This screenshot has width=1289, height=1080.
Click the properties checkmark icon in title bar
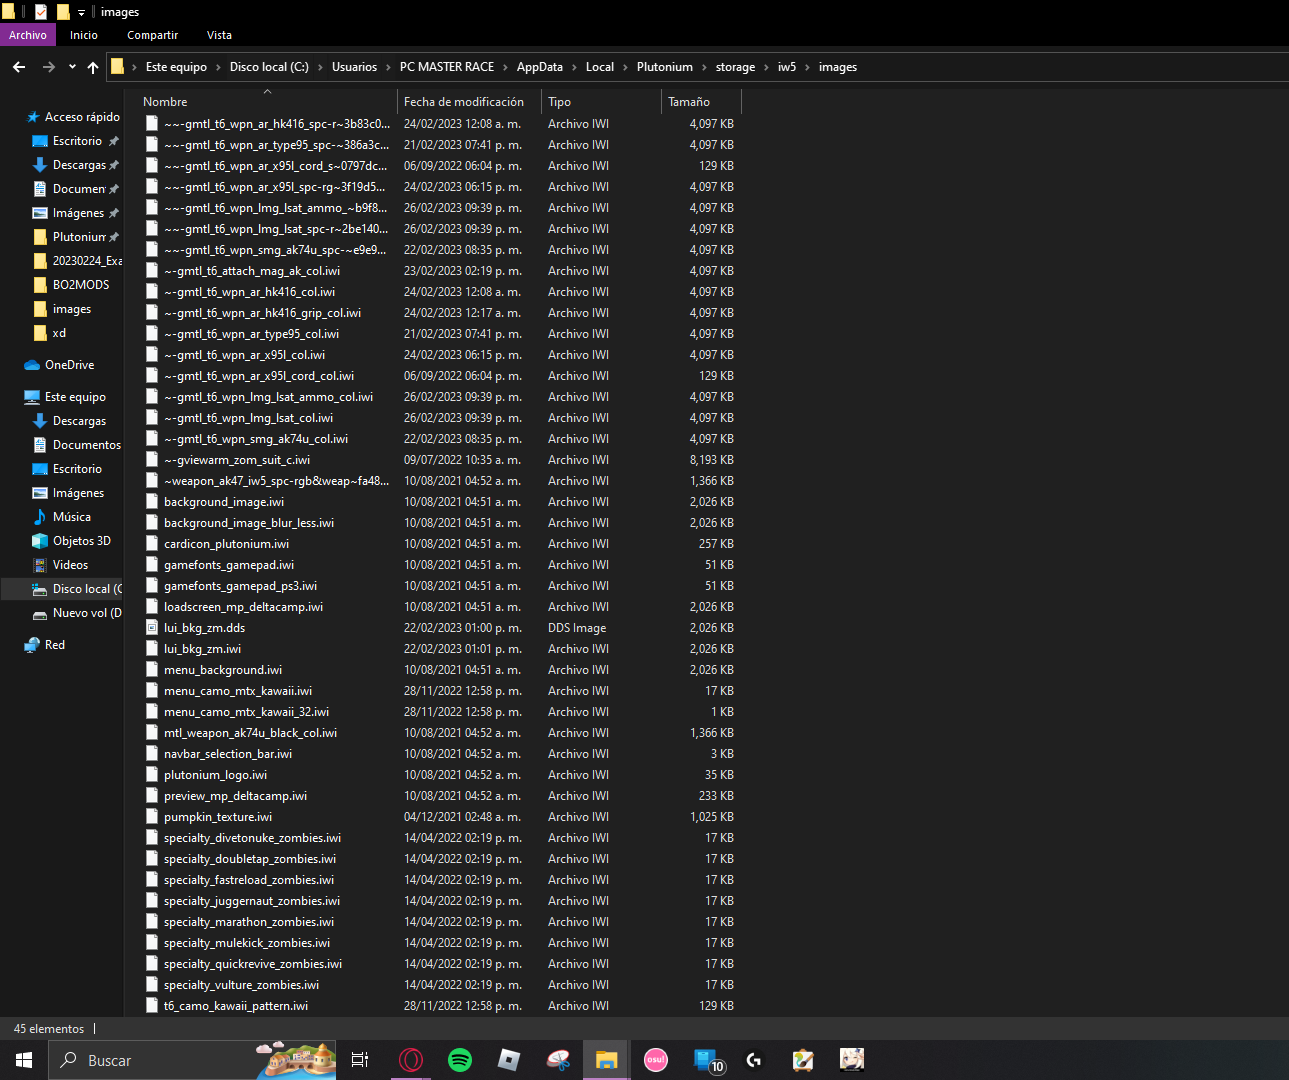[x=41, y=12]
